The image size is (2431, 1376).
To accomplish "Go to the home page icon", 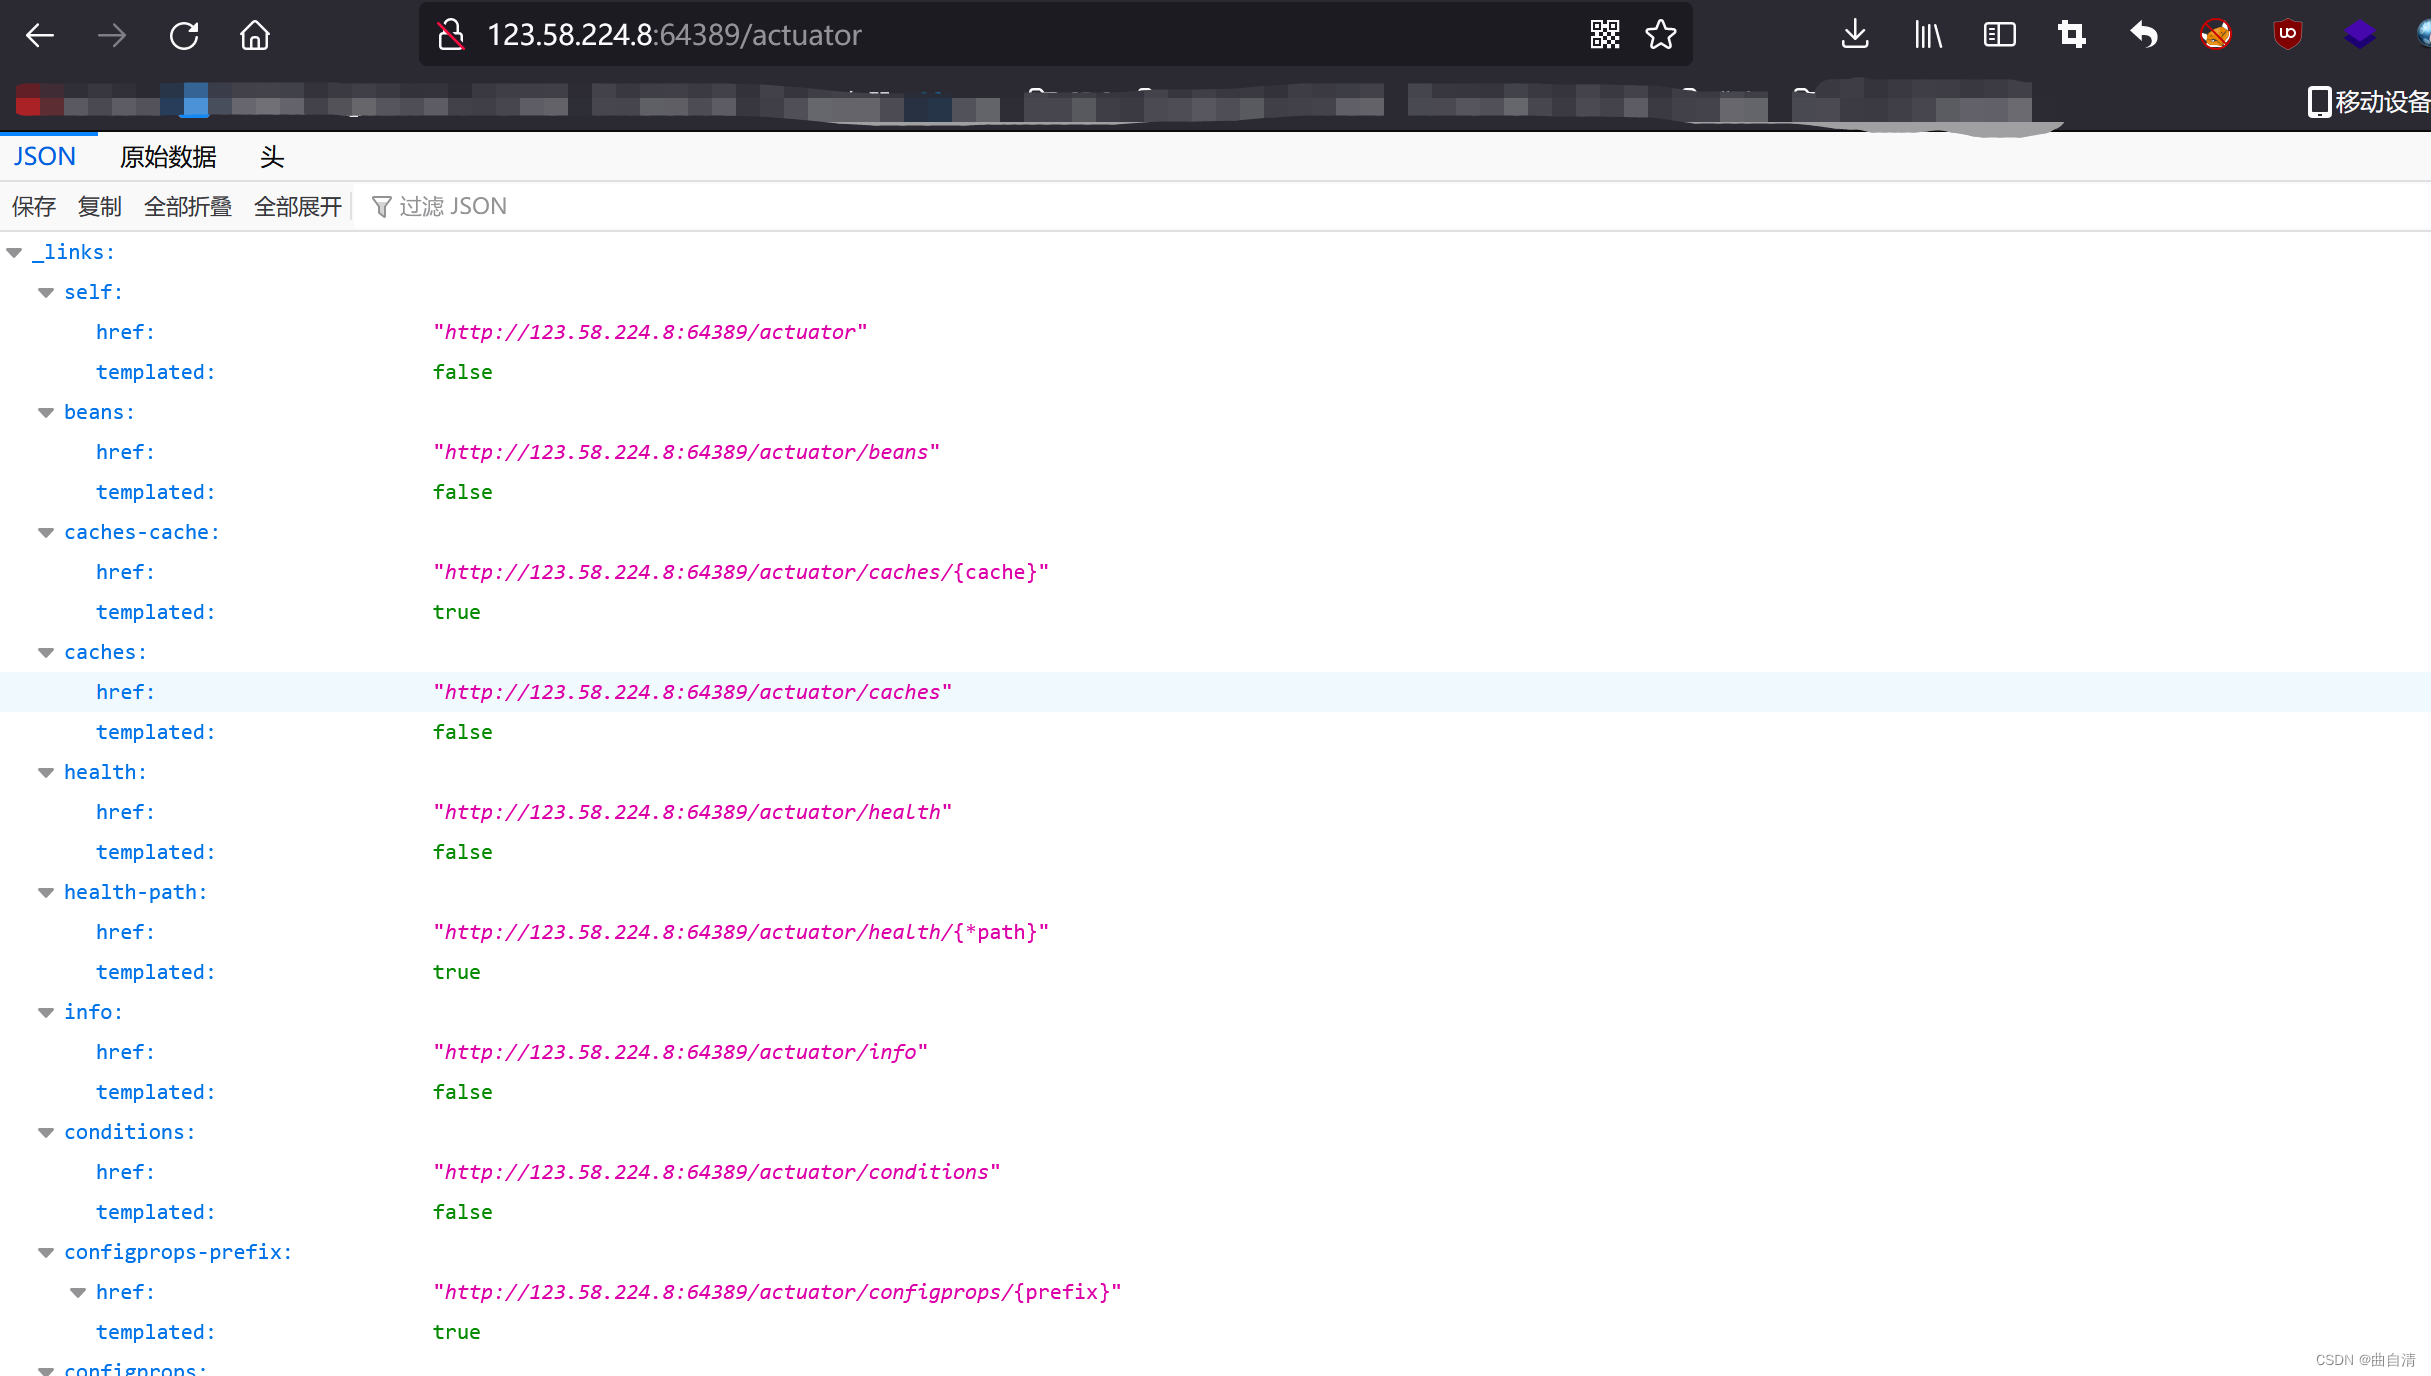I will point(255,36).
